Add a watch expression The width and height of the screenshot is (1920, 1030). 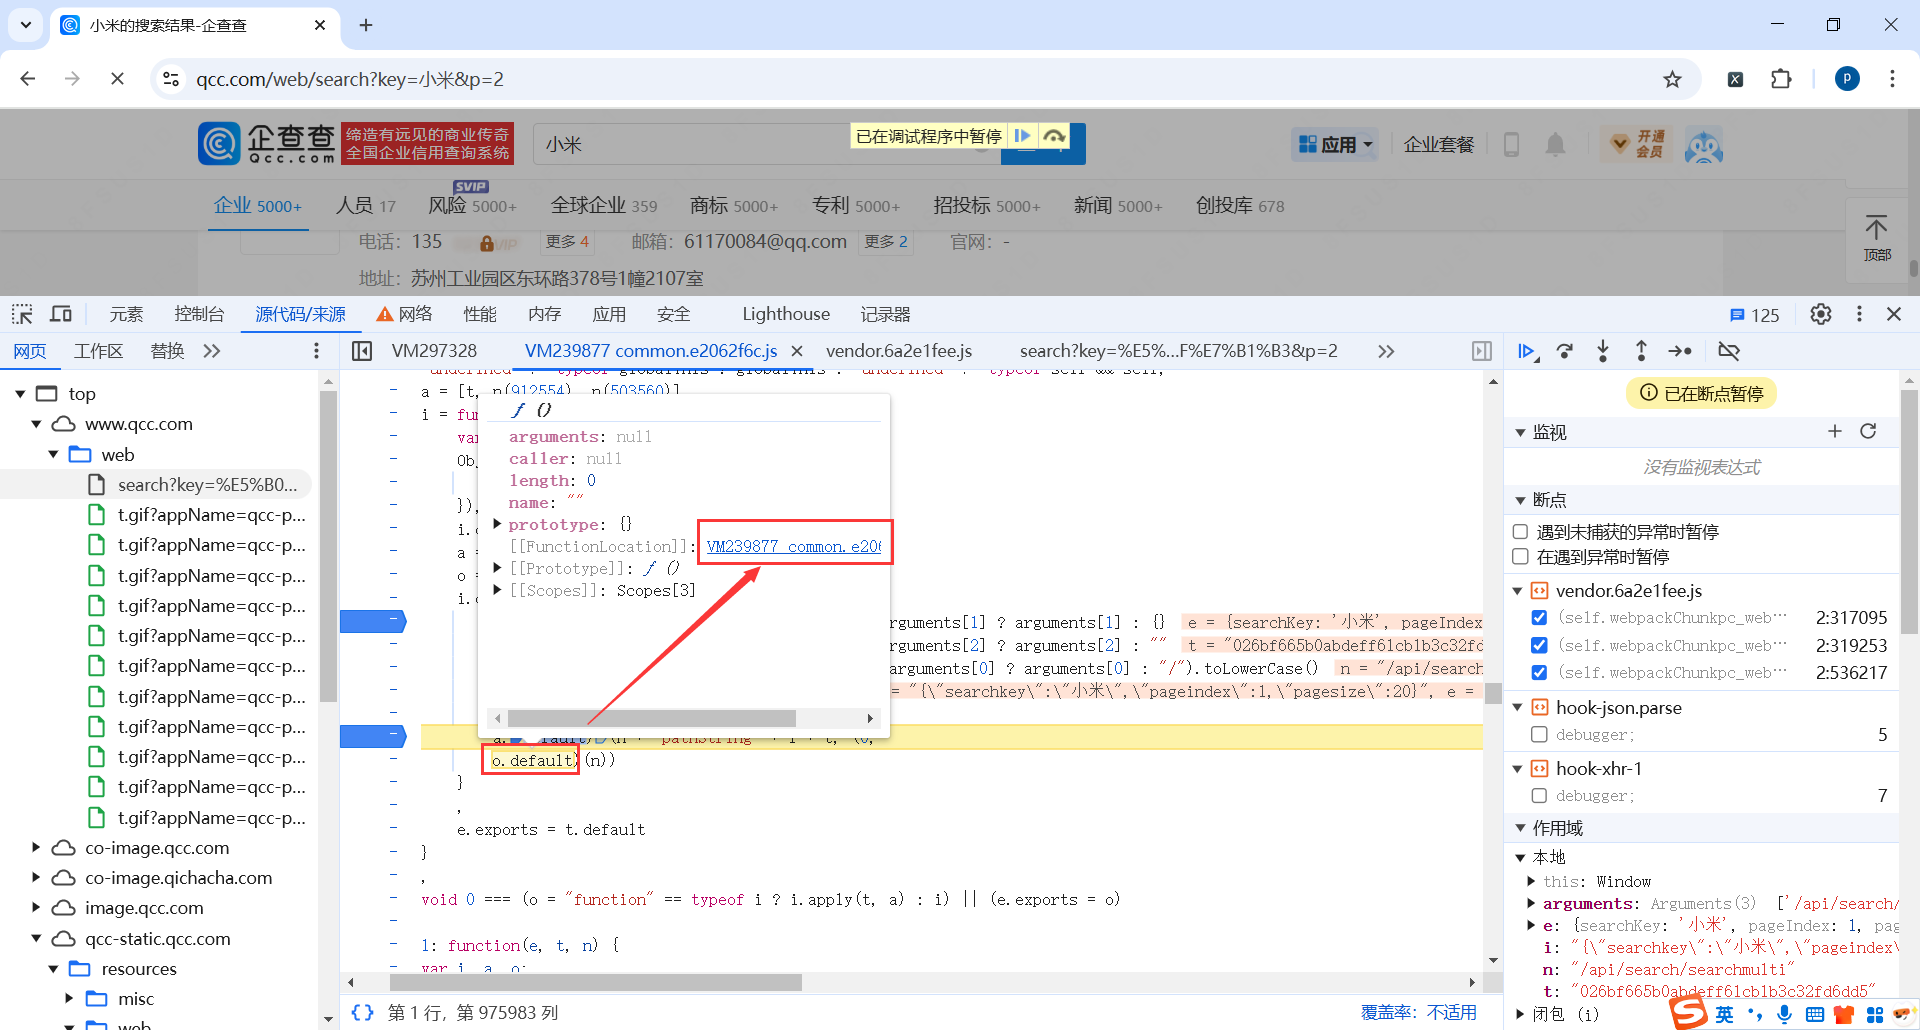pyautogui.click(x=1834, y=431)
